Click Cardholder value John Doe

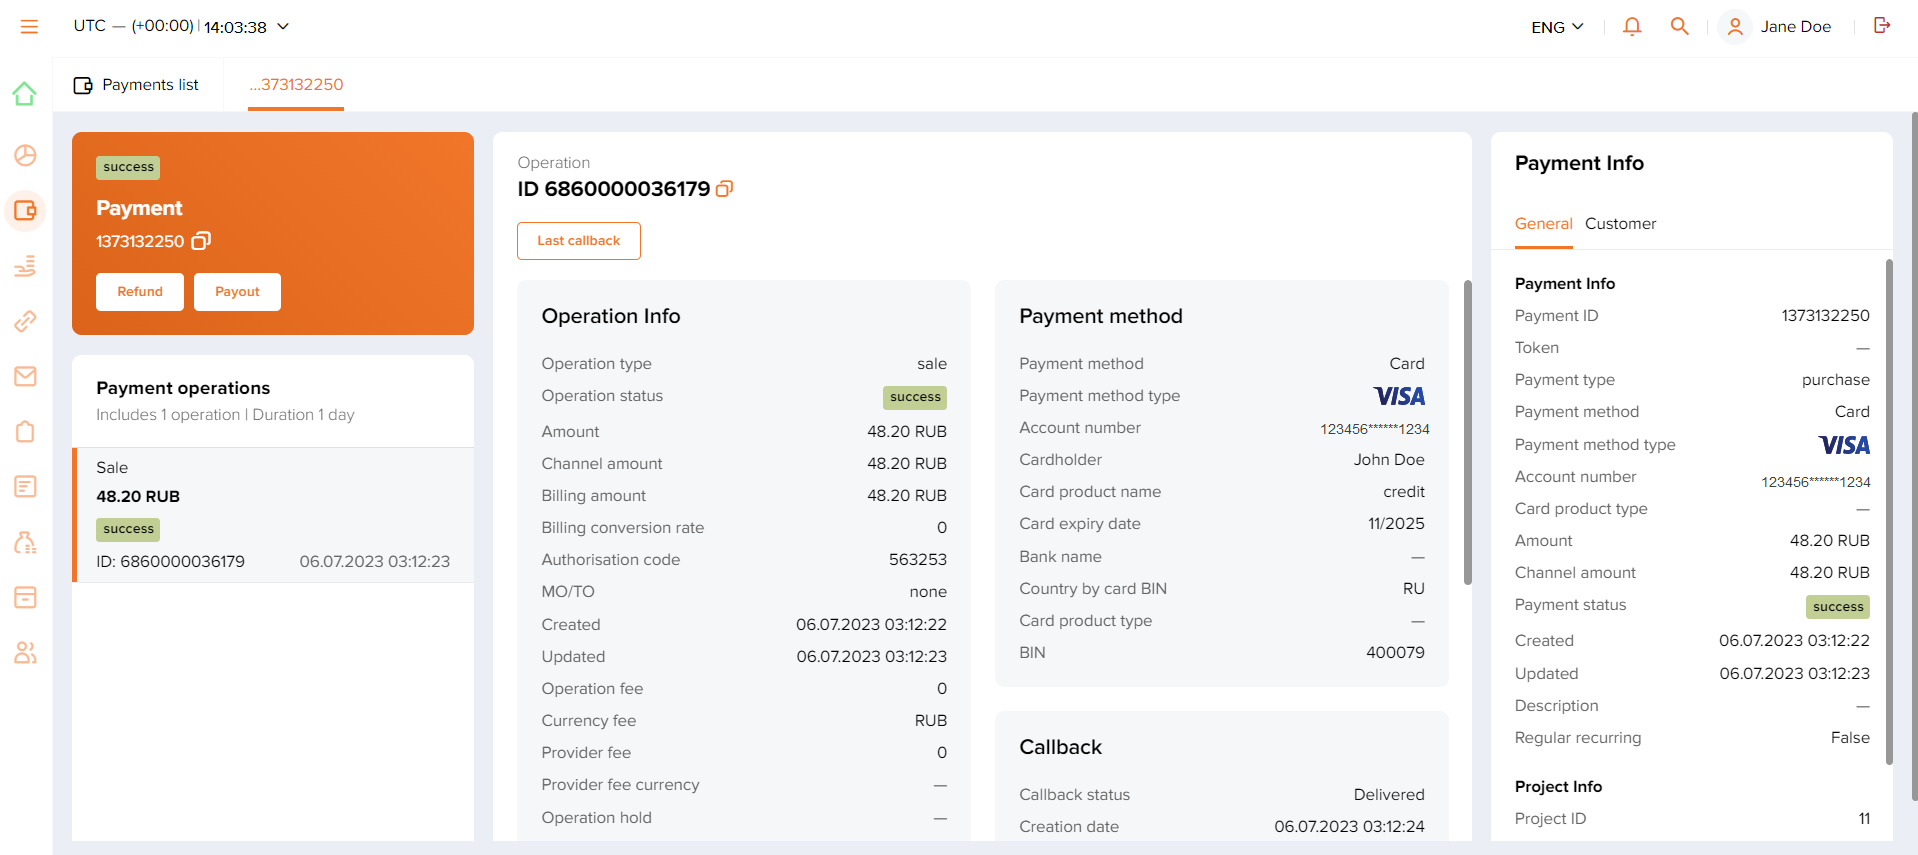1389,460
